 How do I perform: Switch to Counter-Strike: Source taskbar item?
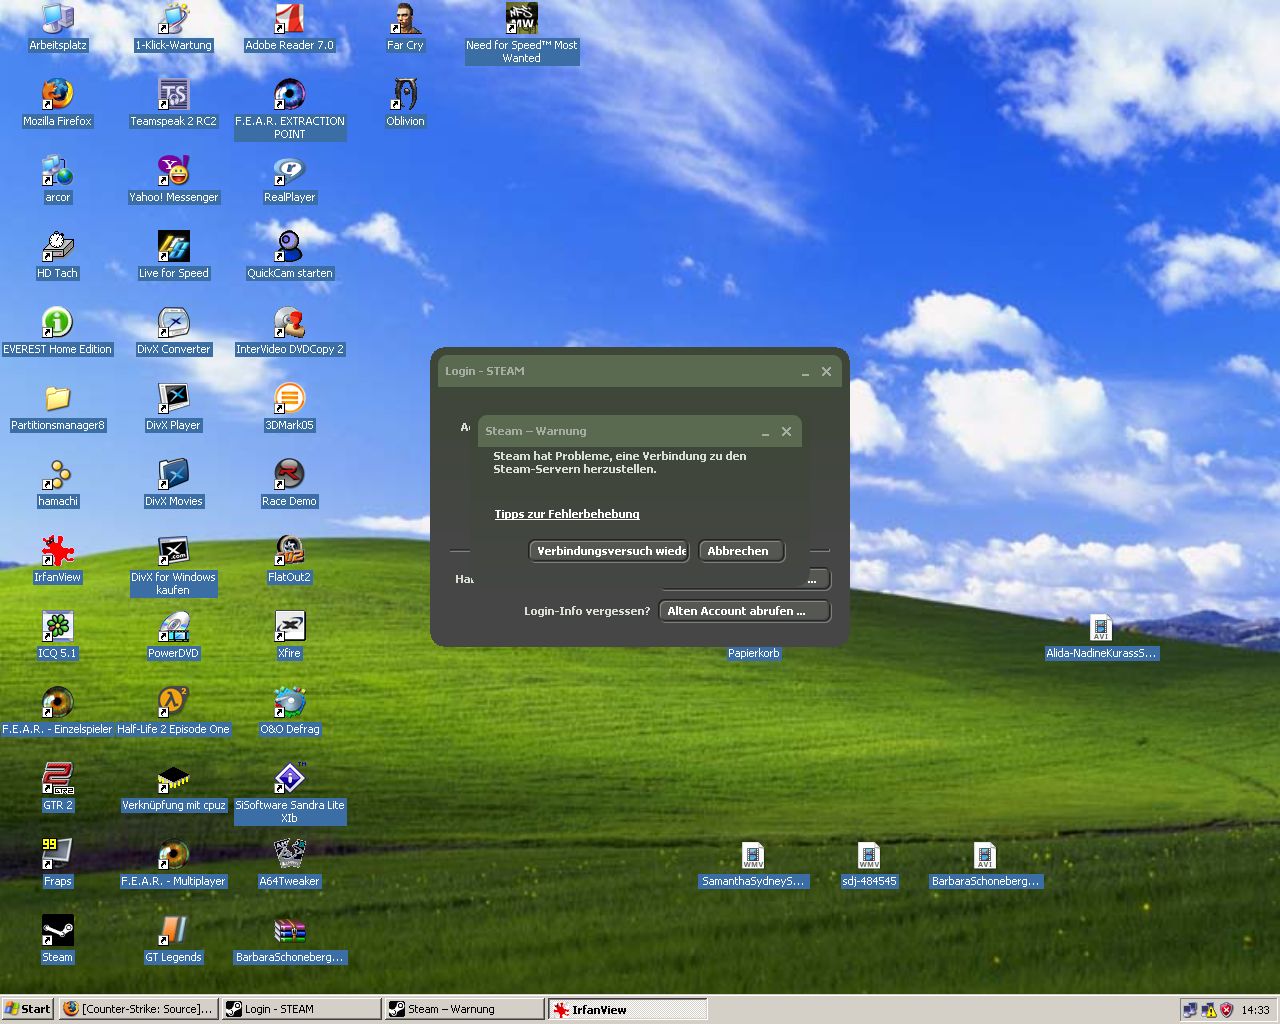tap(138, 1009)
